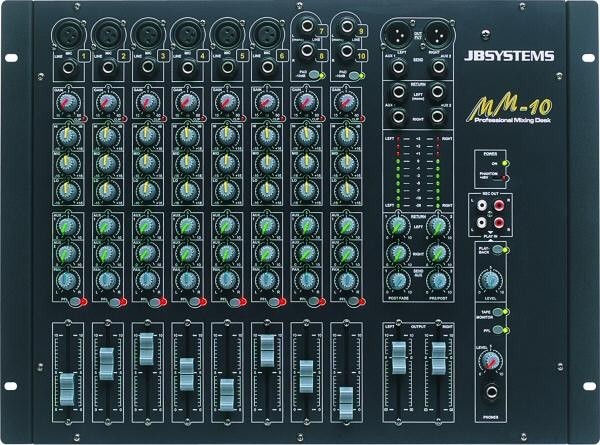Toggle the channel 2 PFL button
The height and width of the screenshot is (445, 600).
pos(116,302)
